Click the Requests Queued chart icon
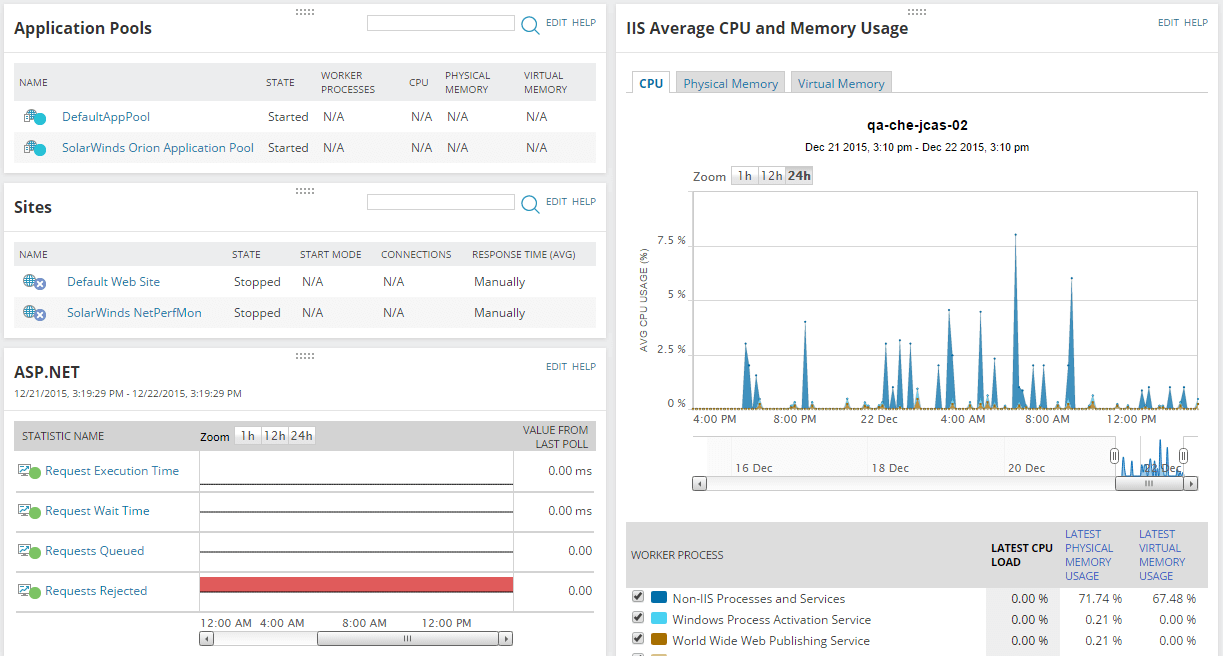This screenshot has height=656, width=1223. pos(26,551)
